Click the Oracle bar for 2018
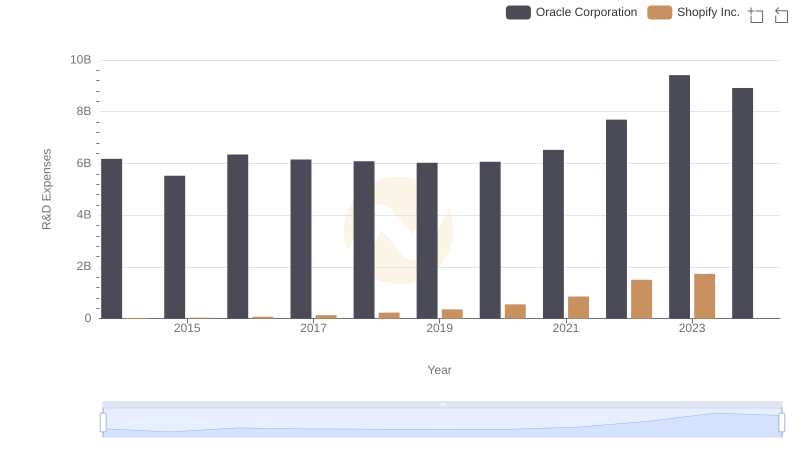Screen dimensions: 800x461 coord(364,240)
